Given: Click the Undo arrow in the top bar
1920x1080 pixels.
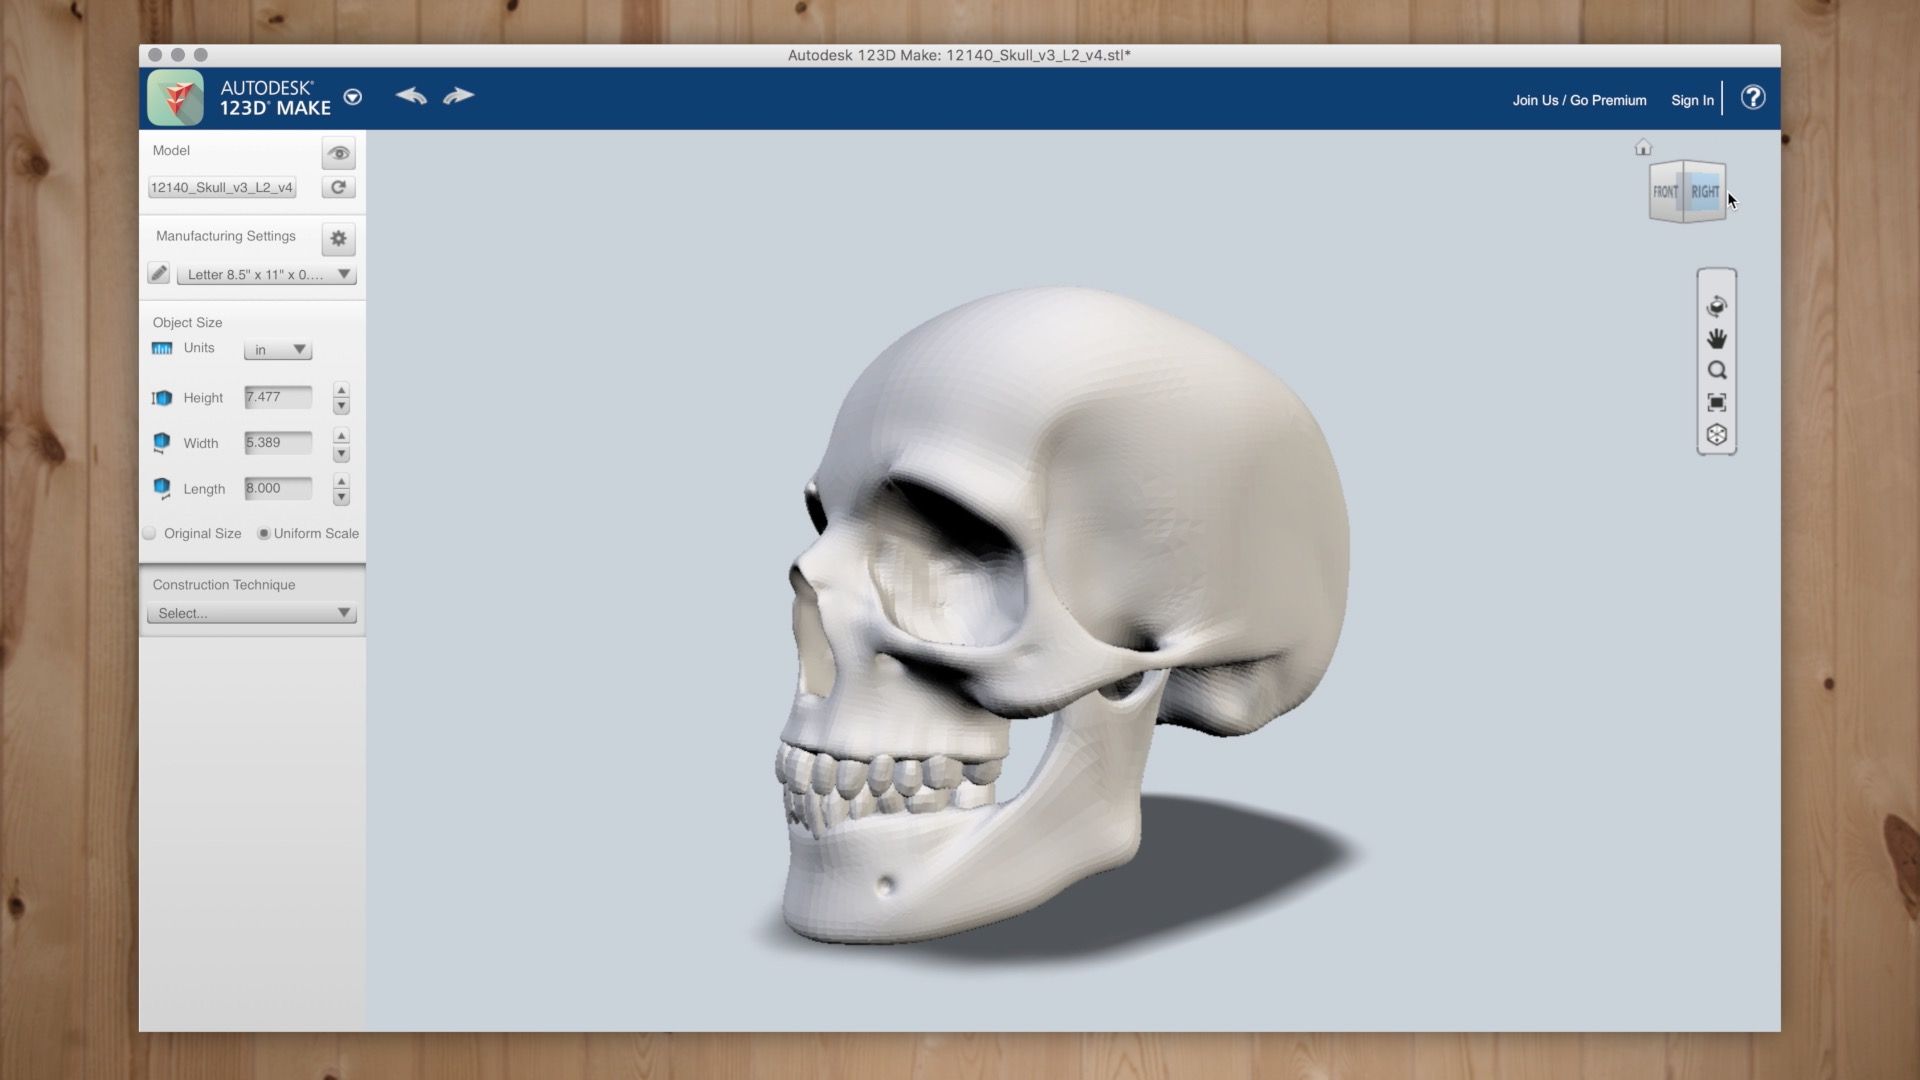Looking at the screenshot, I should point(411,96).
